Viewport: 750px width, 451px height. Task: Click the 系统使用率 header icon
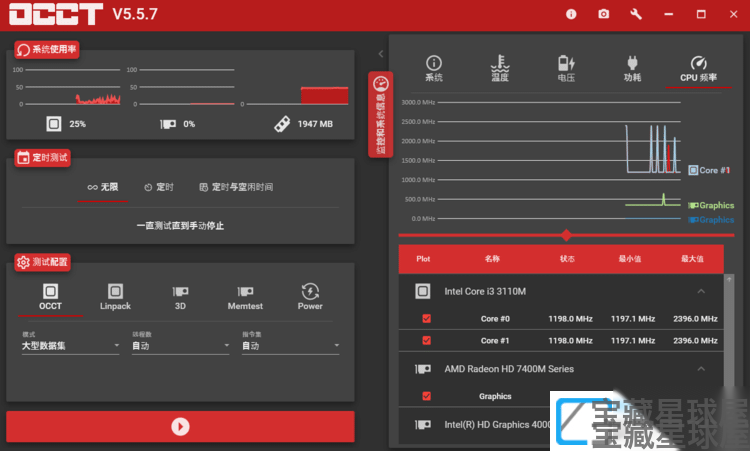point(23,50)
